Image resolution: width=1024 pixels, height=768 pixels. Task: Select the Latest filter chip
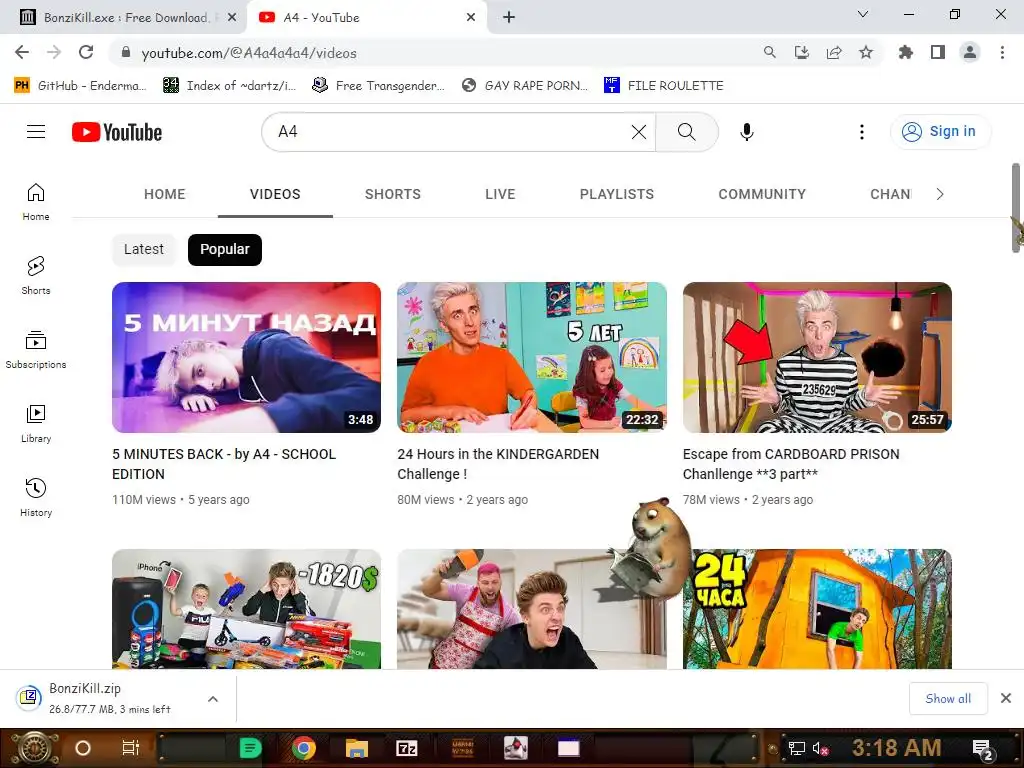[x=144, y=249]
